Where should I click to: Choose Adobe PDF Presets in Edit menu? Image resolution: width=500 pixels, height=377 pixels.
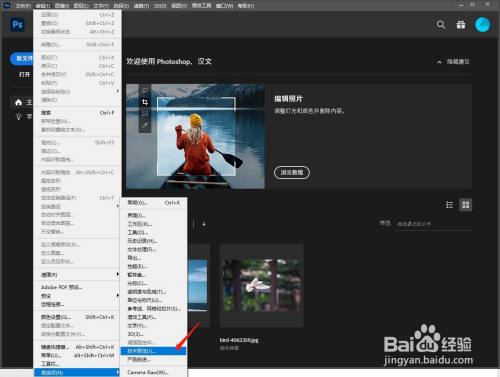[77, 287]
